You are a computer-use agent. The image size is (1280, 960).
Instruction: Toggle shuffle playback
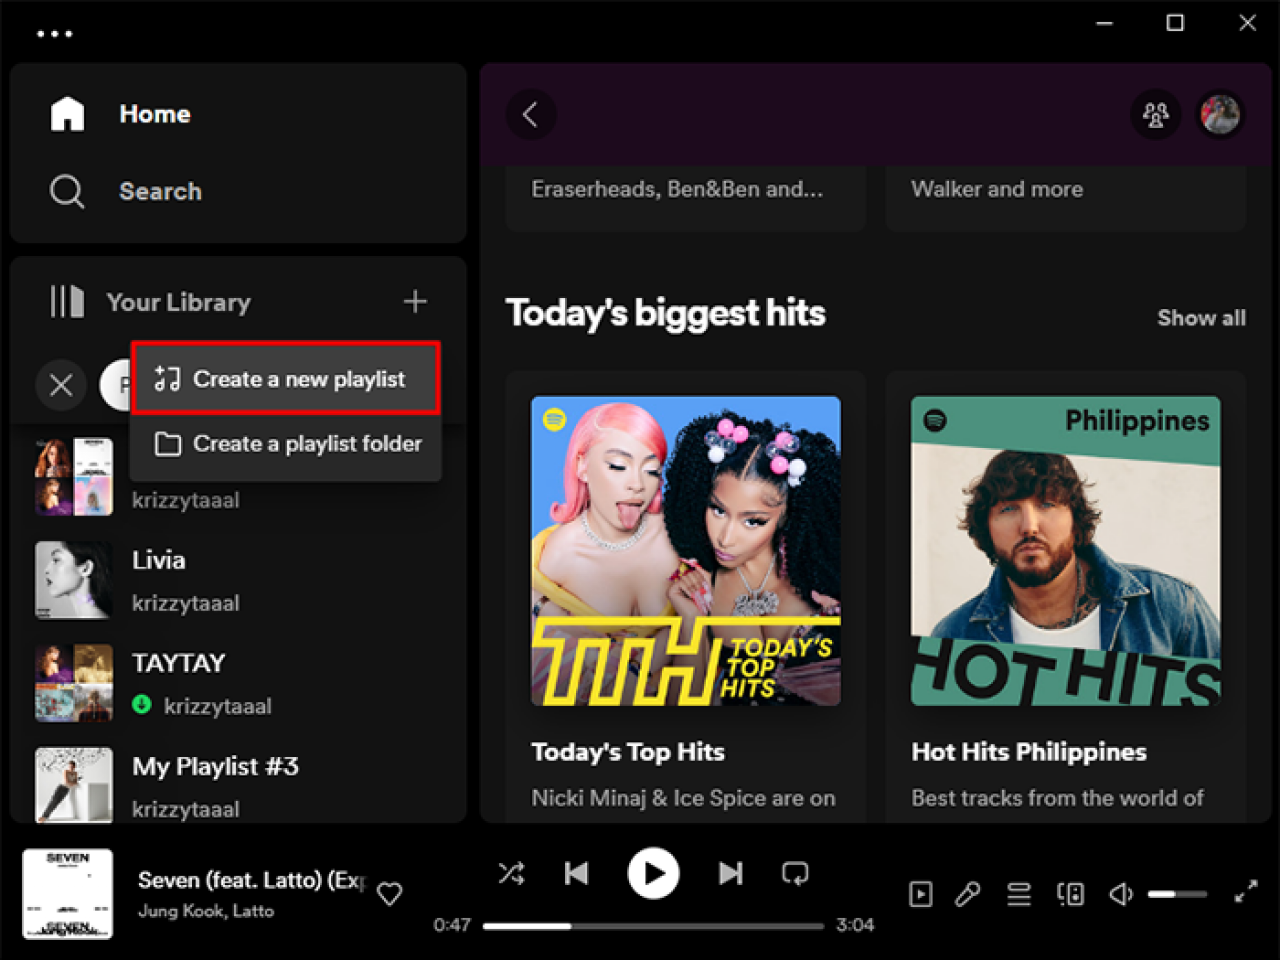point(511,873)
